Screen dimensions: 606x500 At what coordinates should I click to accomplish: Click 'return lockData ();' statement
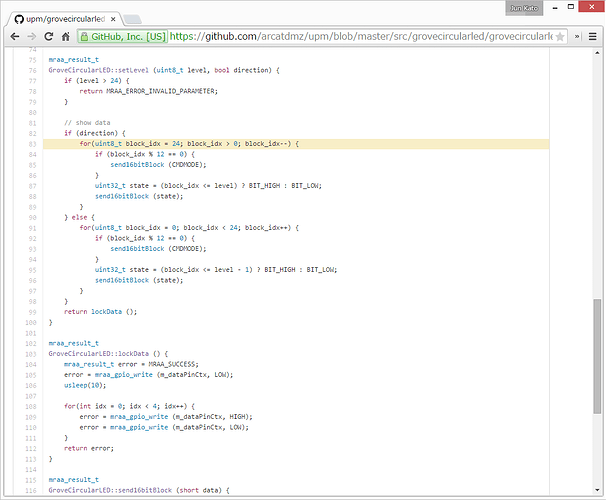point(100,312)
